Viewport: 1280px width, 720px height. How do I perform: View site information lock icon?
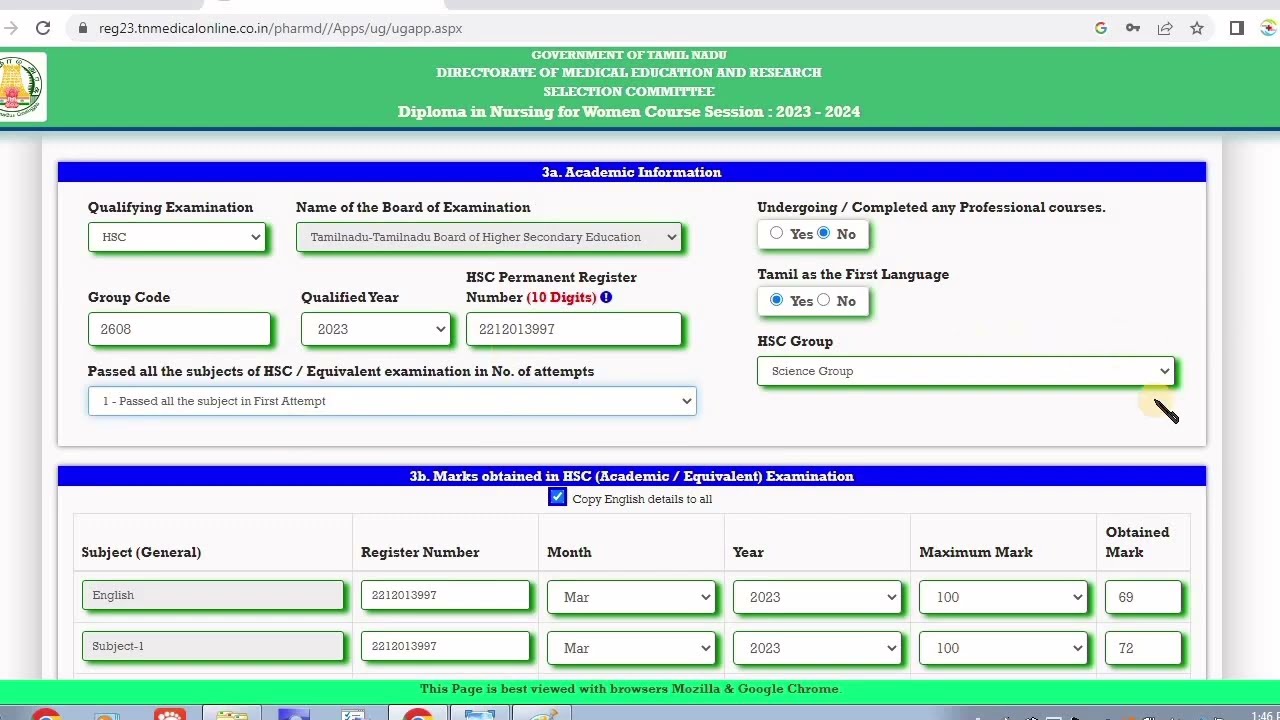[83, 28]
